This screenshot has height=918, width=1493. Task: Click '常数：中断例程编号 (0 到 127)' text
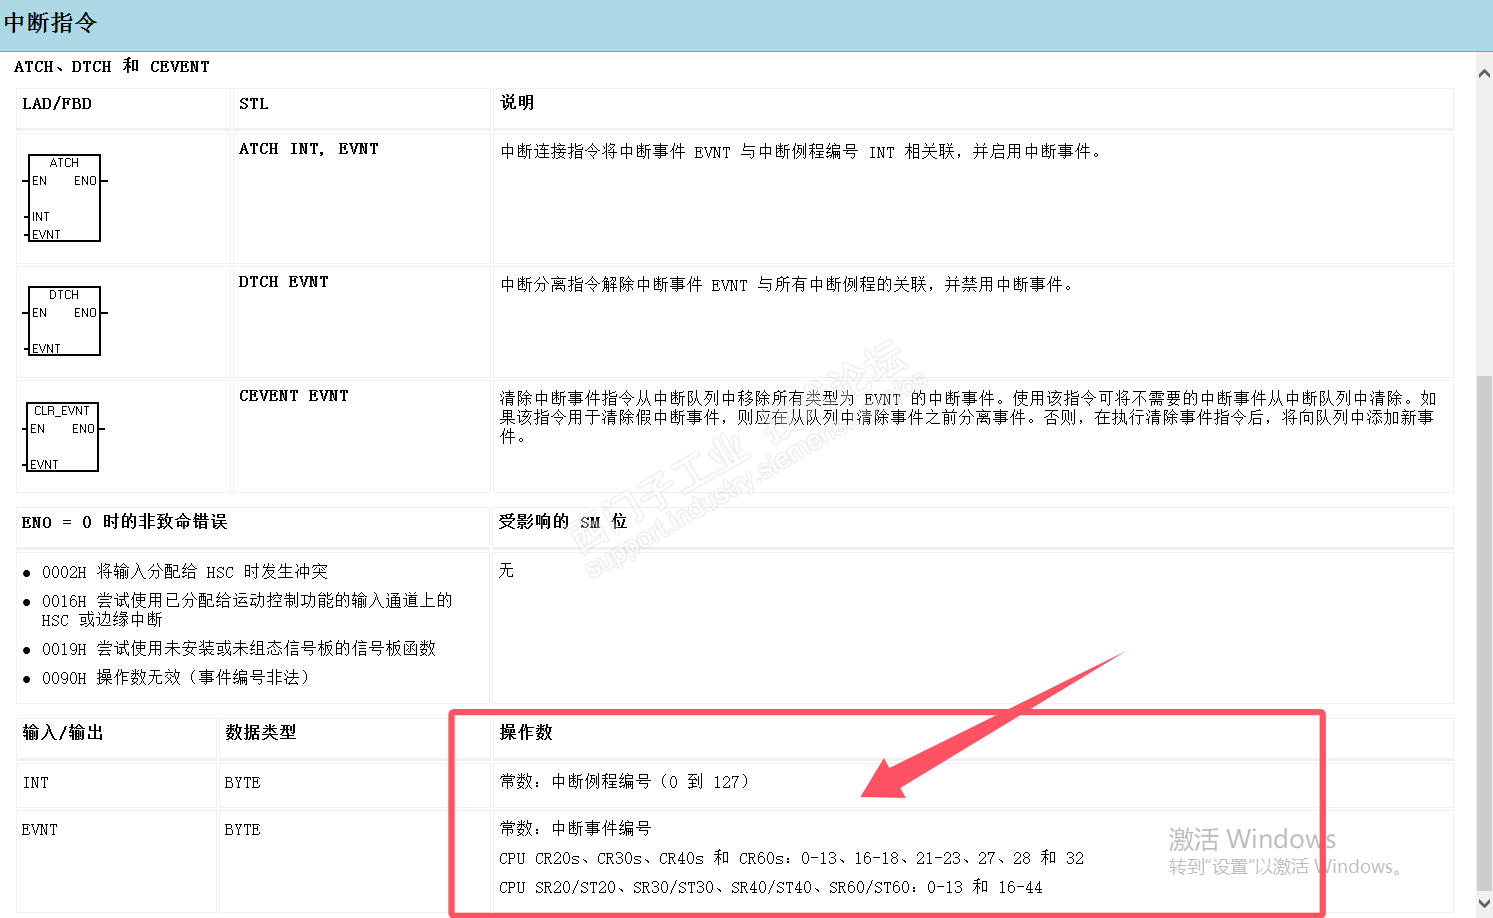[625, 782]
